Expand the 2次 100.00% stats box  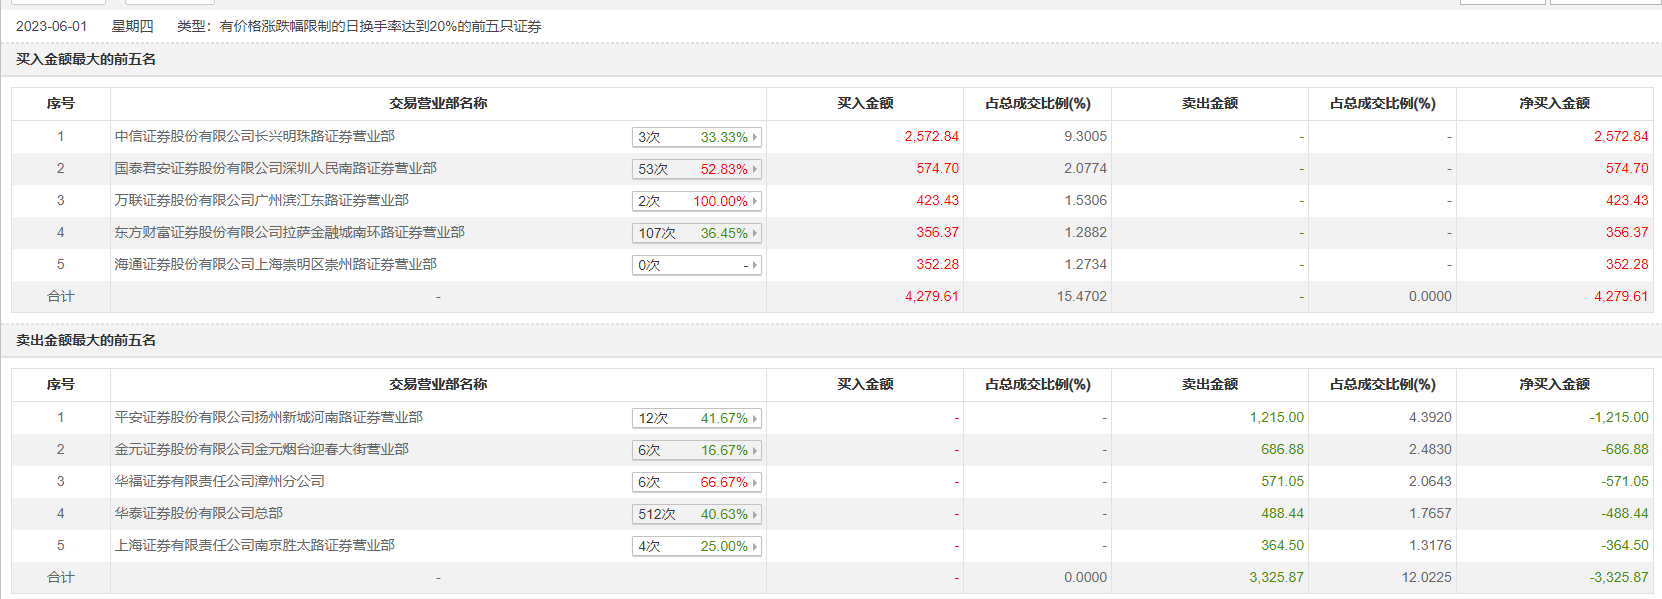pyautogui.click(x=697, y=201)
